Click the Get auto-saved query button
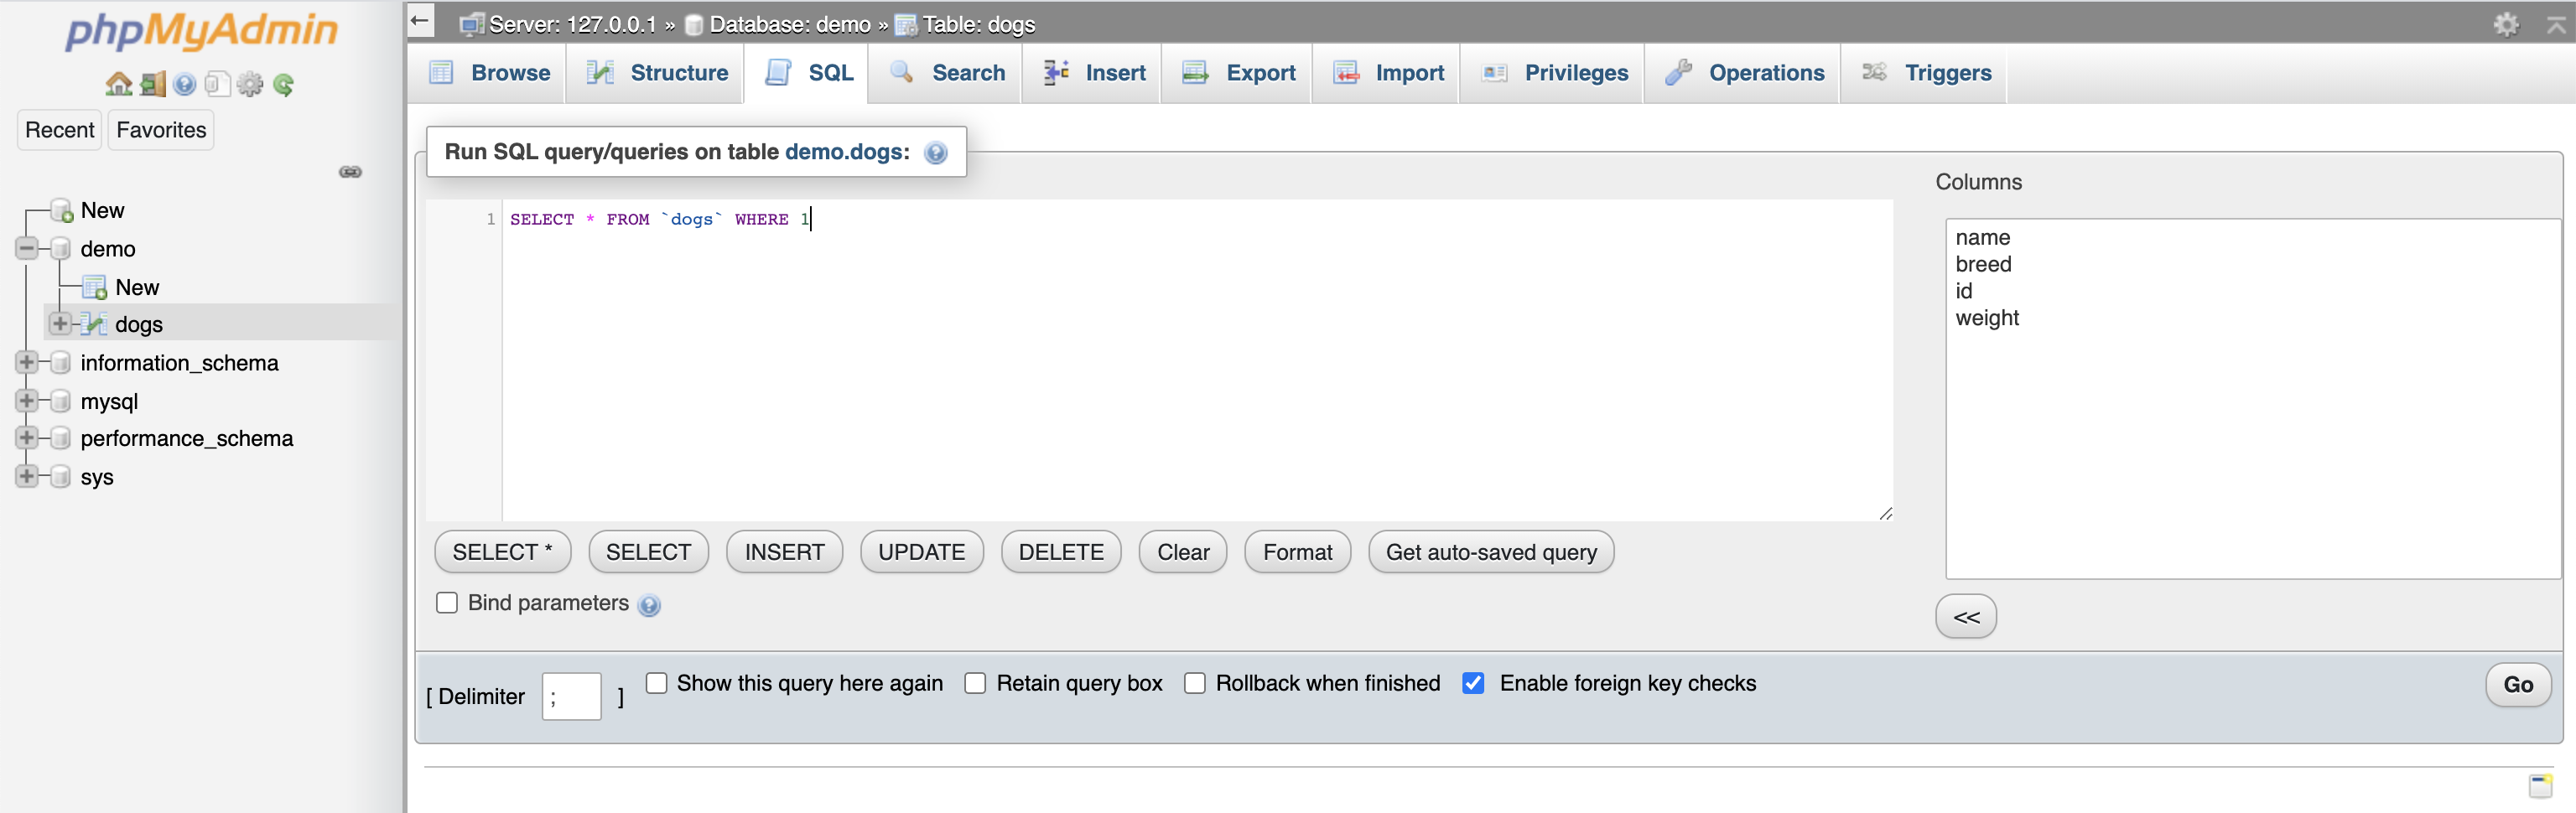2576x813 pixels. [1489, 552]
